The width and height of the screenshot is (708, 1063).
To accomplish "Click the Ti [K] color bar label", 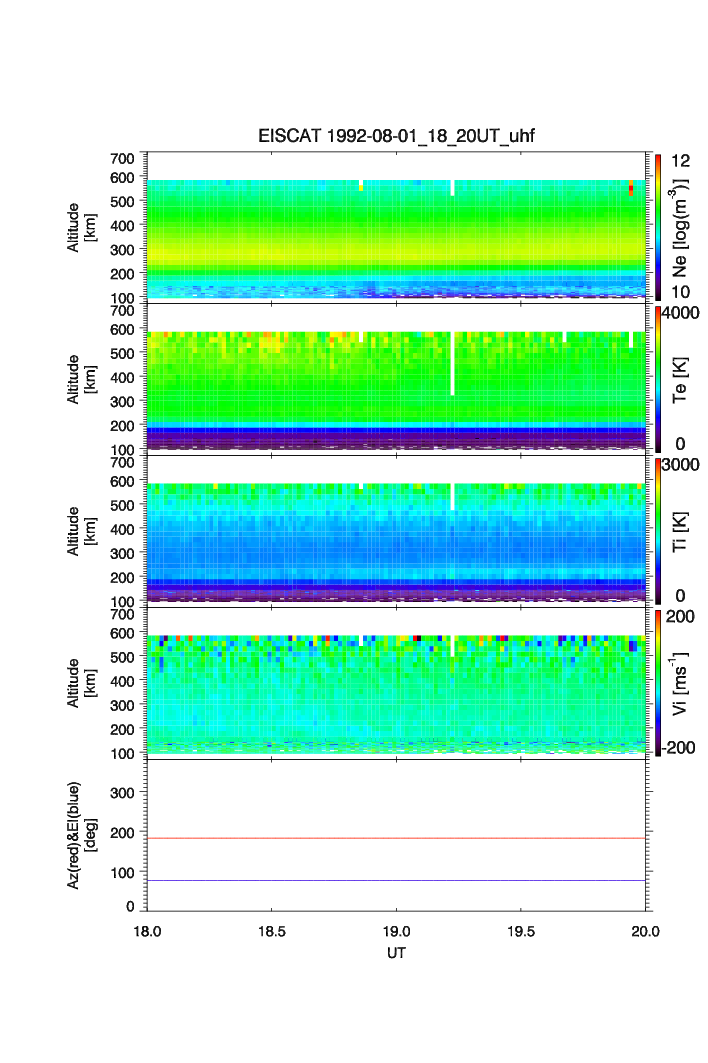I will click(680, 532).
